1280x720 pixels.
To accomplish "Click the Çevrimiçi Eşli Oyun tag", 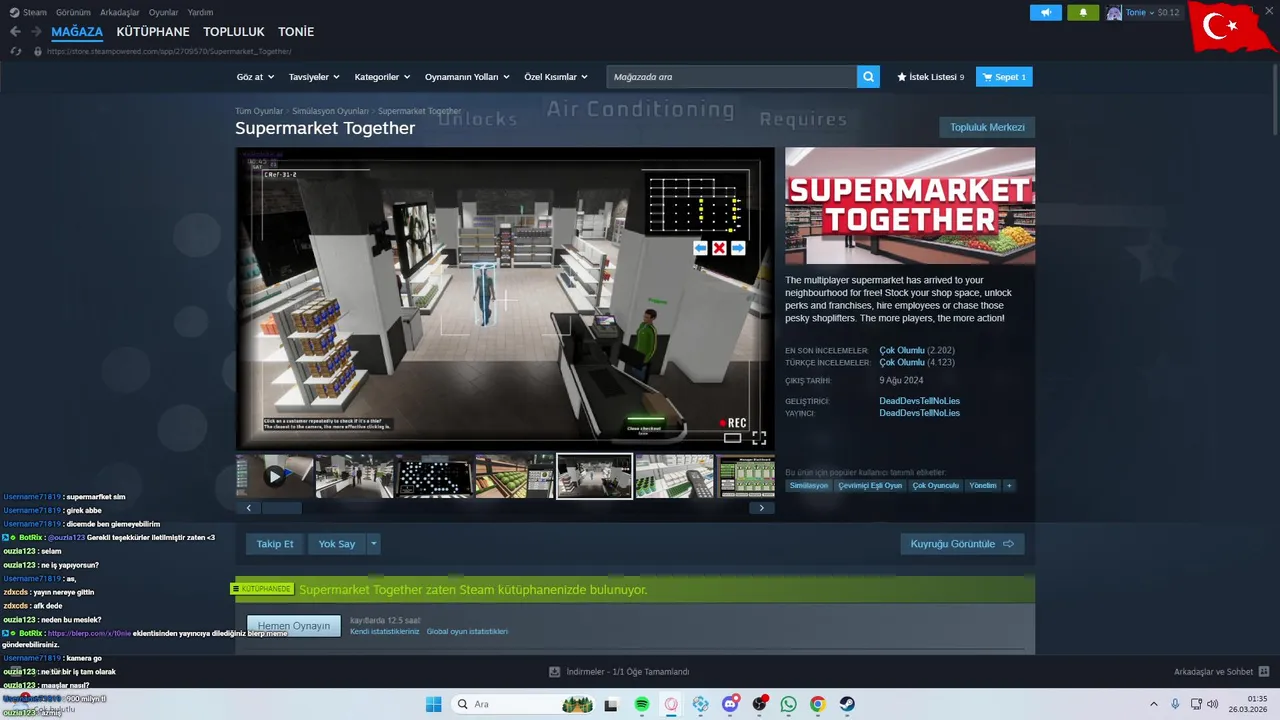I will pyautogui.click(x=870, y=485).
